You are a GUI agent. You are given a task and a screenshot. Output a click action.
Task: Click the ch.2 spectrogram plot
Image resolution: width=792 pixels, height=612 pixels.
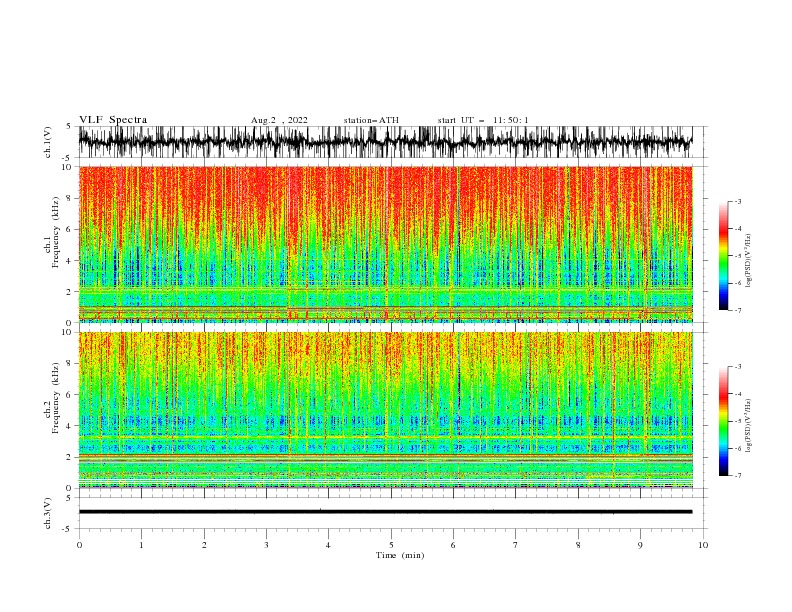tap(385, 410)
